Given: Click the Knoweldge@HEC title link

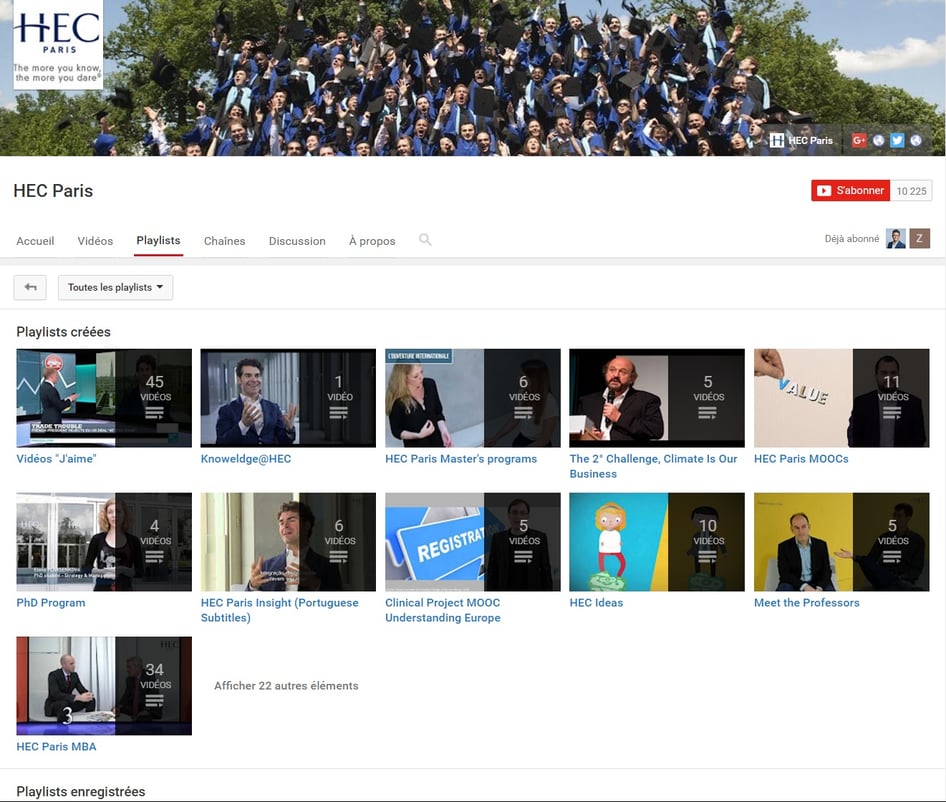Looking at the screenshot, I should tap(246, 459).
